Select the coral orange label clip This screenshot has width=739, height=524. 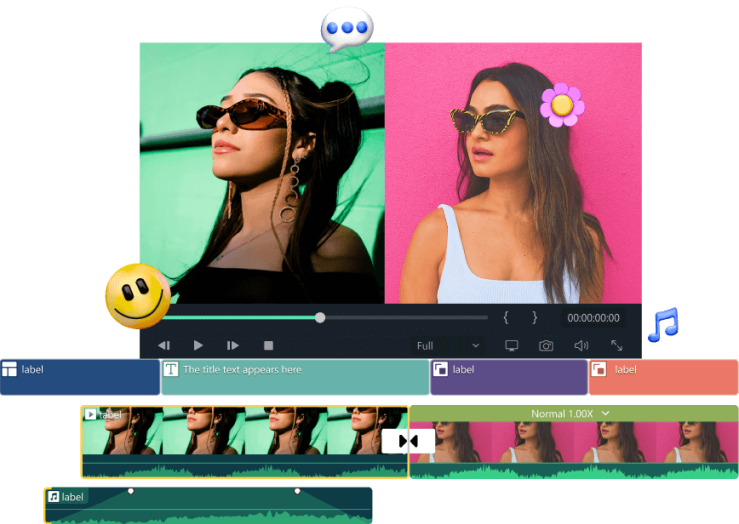coord(664,377)
